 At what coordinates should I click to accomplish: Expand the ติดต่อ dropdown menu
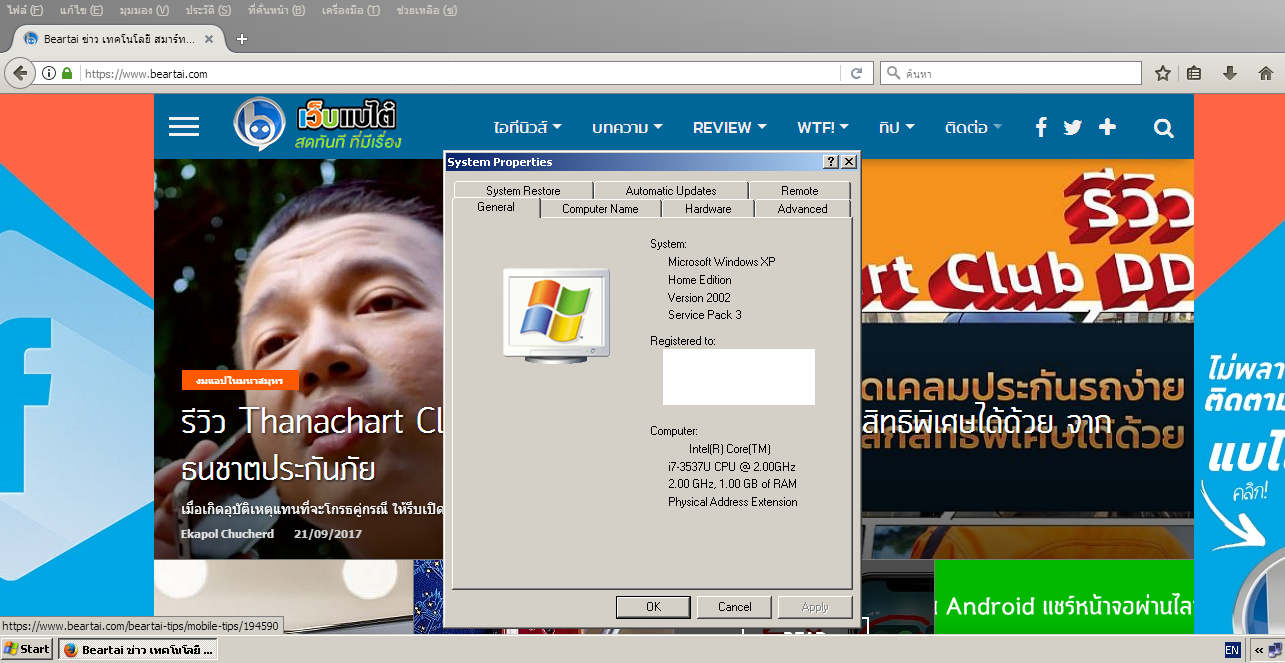click(x=973, y=127)
